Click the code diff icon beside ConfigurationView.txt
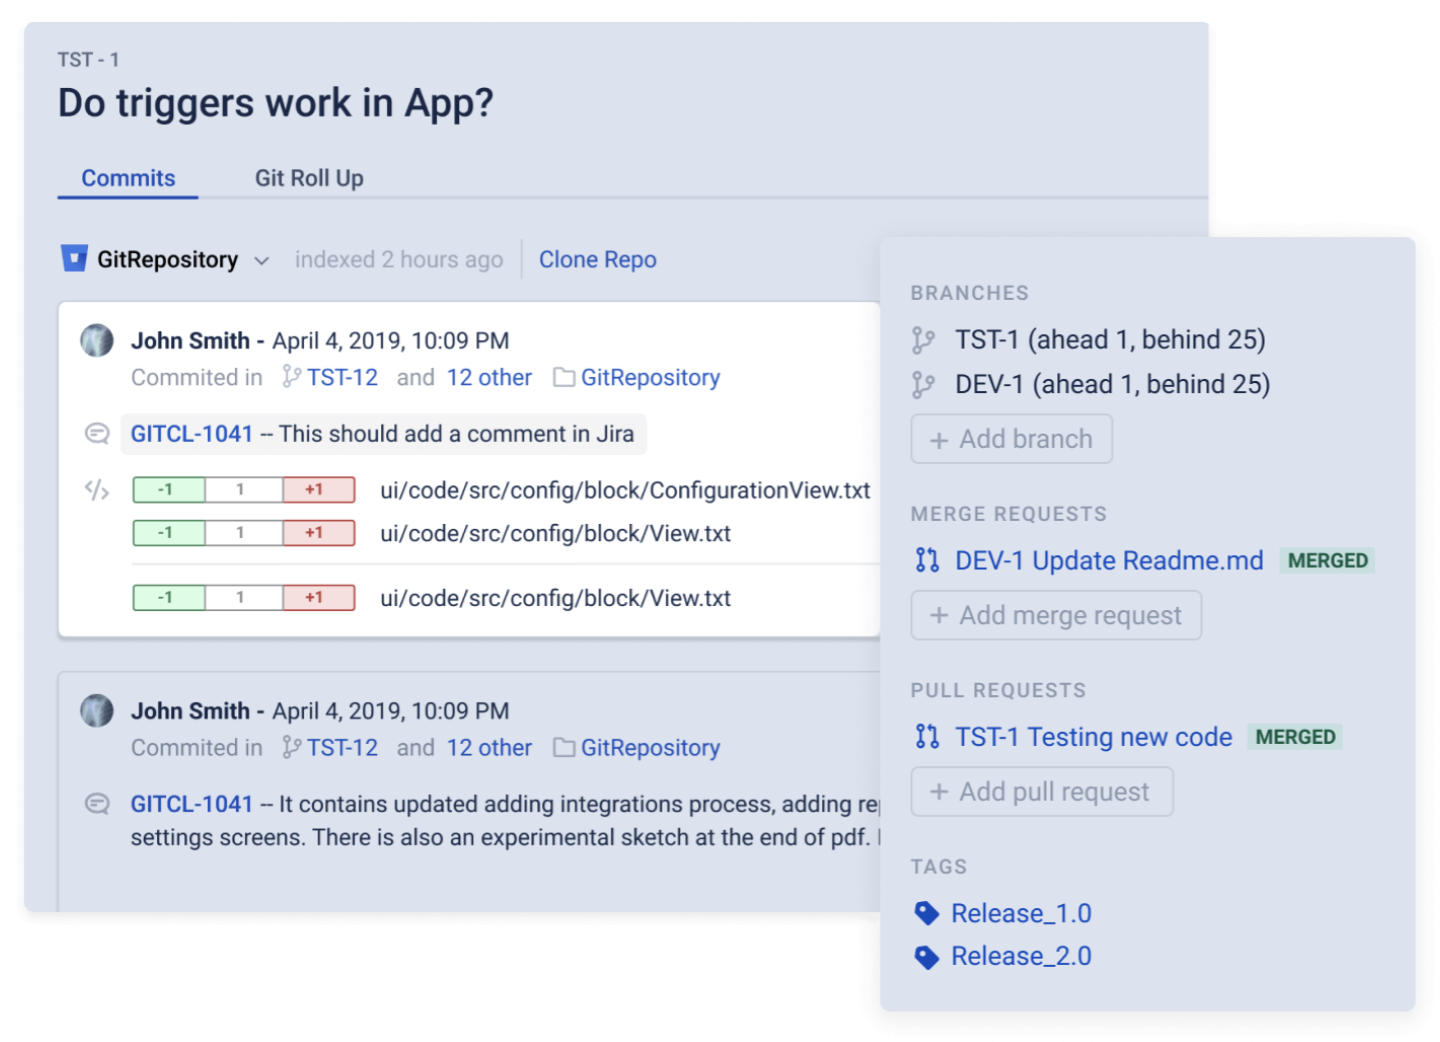This screenshot has width=1440, height=1042. (97, 490)
